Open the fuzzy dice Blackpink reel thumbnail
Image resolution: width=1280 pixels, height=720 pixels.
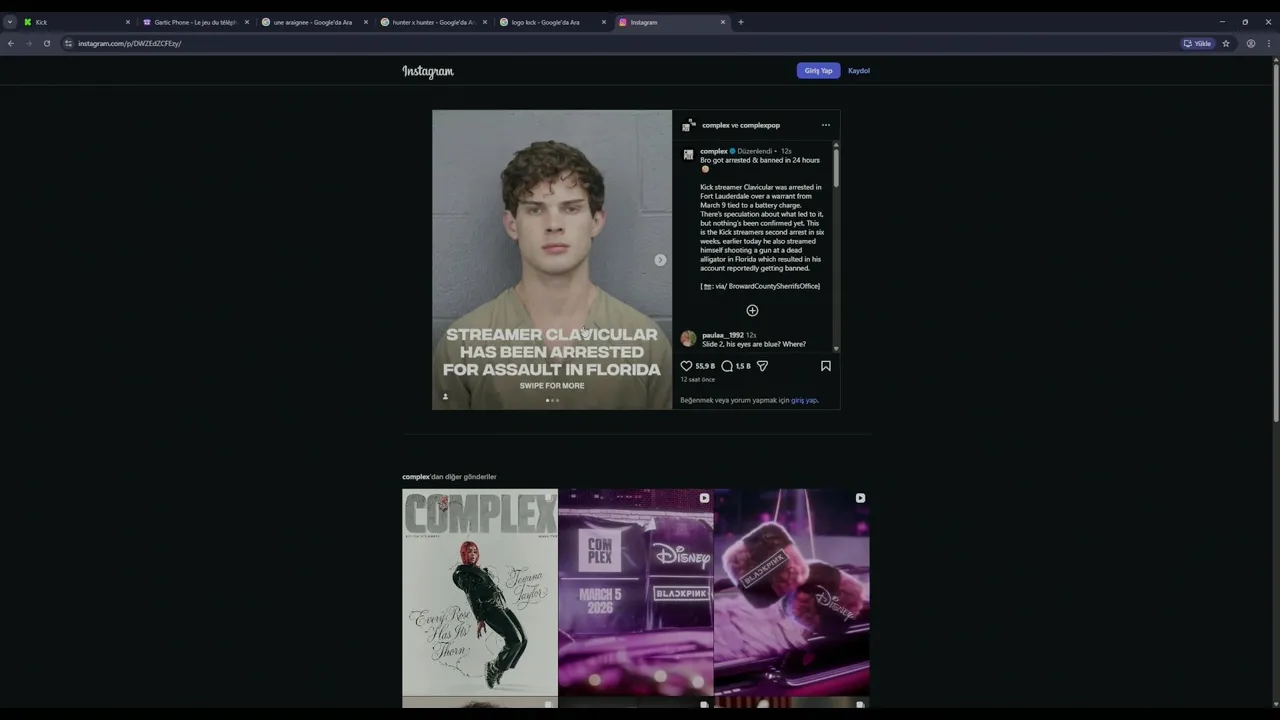[x=792, y=592]
